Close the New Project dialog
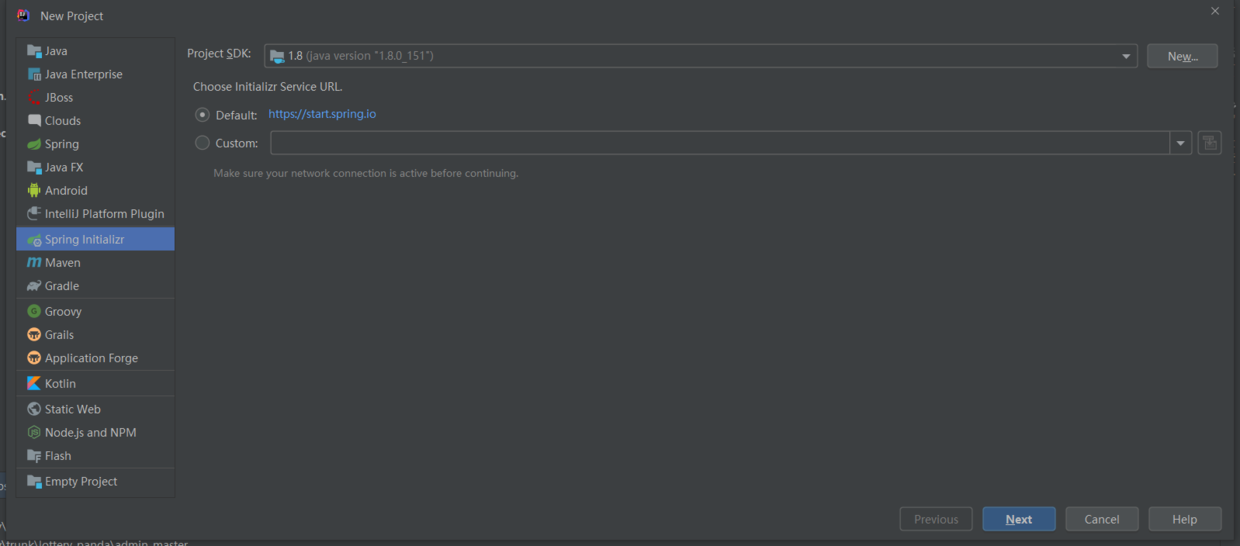 [x=1215, y=12]
